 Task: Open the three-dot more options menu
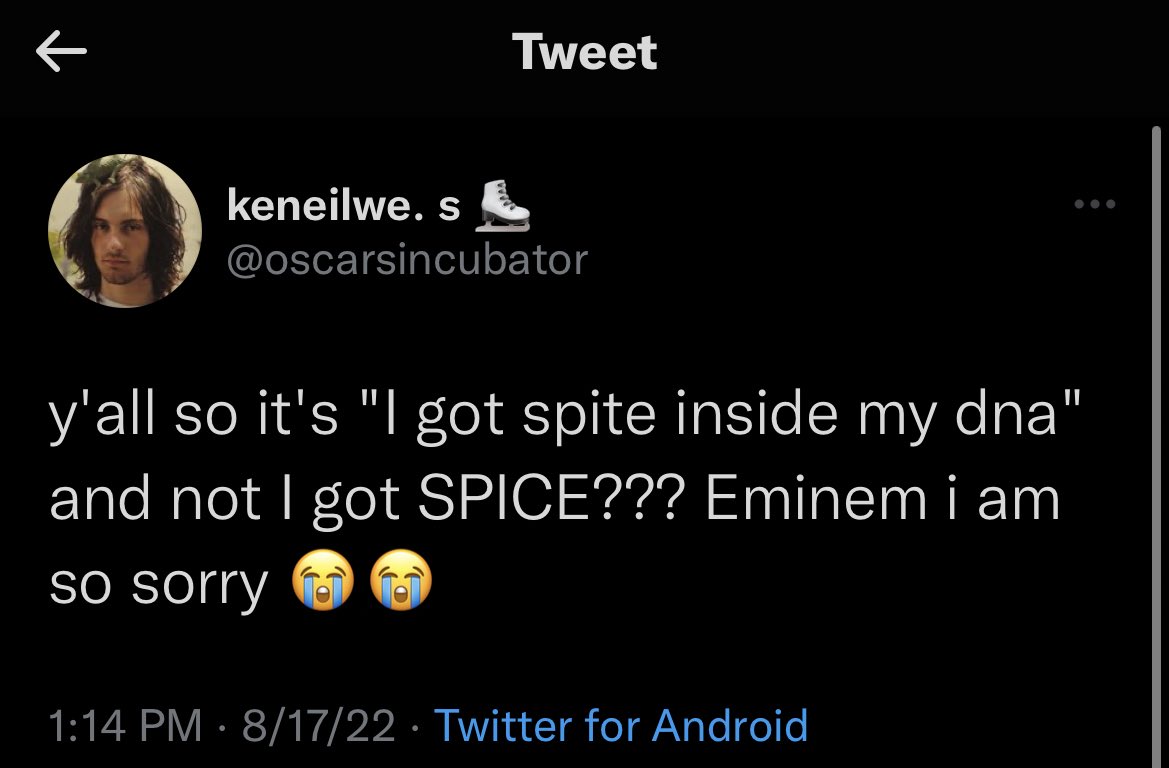pos(1094,204)
